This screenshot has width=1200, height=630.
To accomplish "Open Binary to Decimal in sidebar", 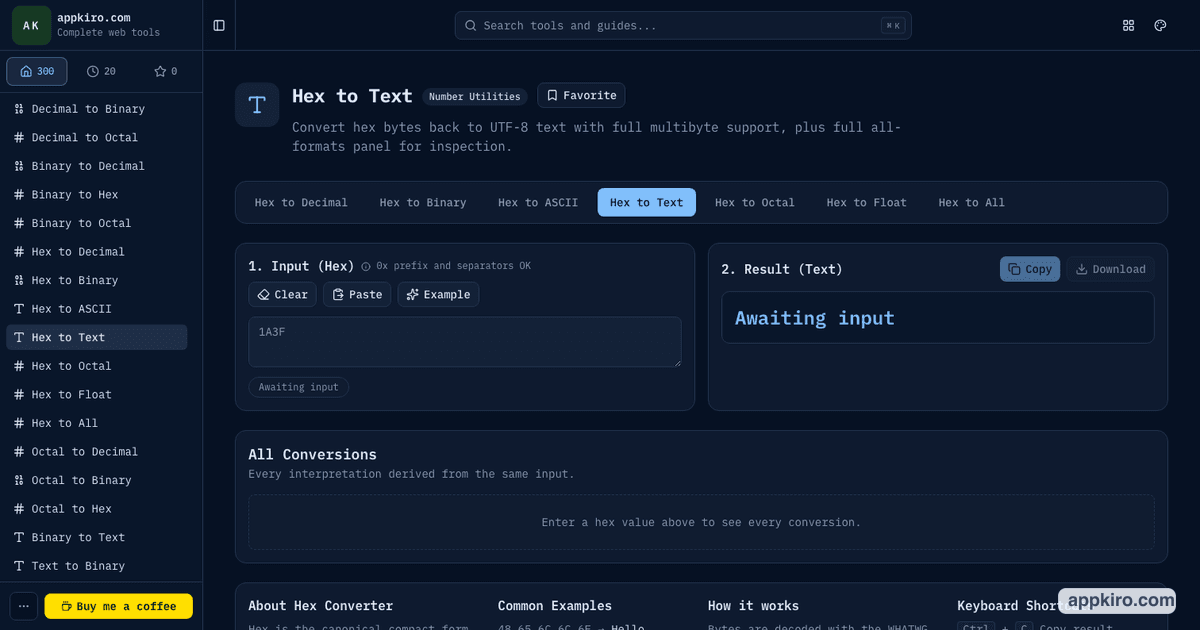I will [x=97, y=166].
